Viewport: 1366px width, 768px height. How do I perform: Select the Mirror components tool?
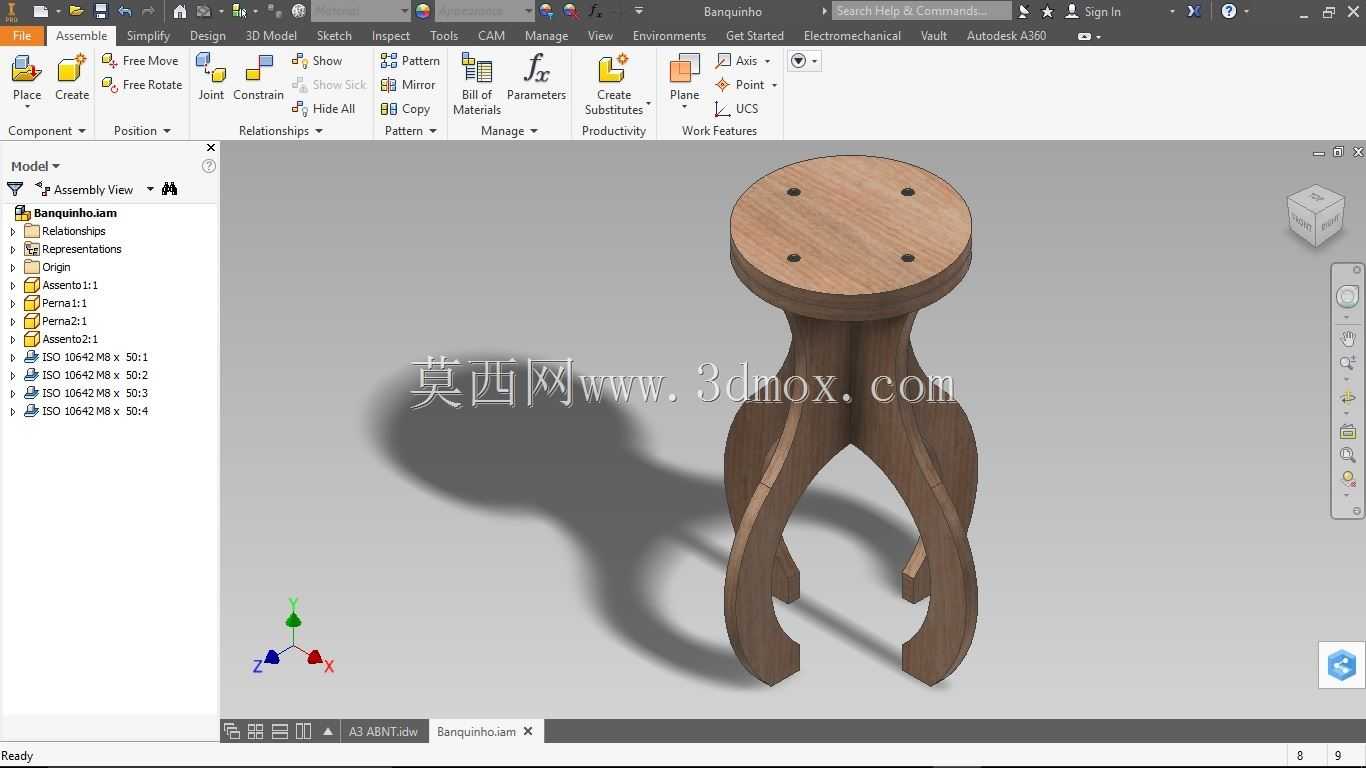(x=408, y=85)
